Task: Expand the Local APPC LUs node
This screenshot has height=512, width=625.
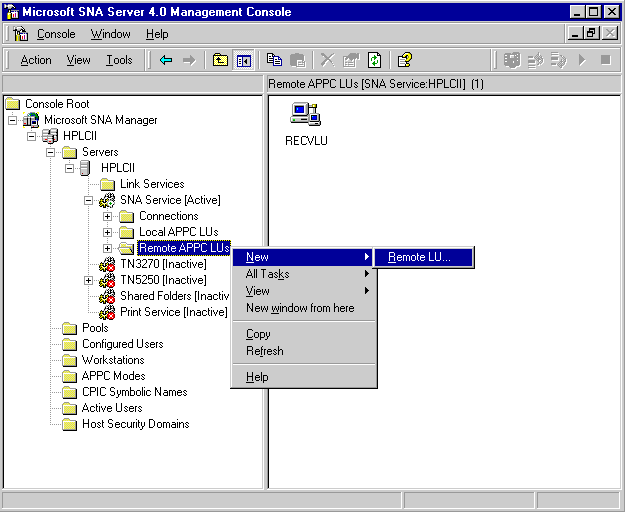Action: click(x=108, y=232)
